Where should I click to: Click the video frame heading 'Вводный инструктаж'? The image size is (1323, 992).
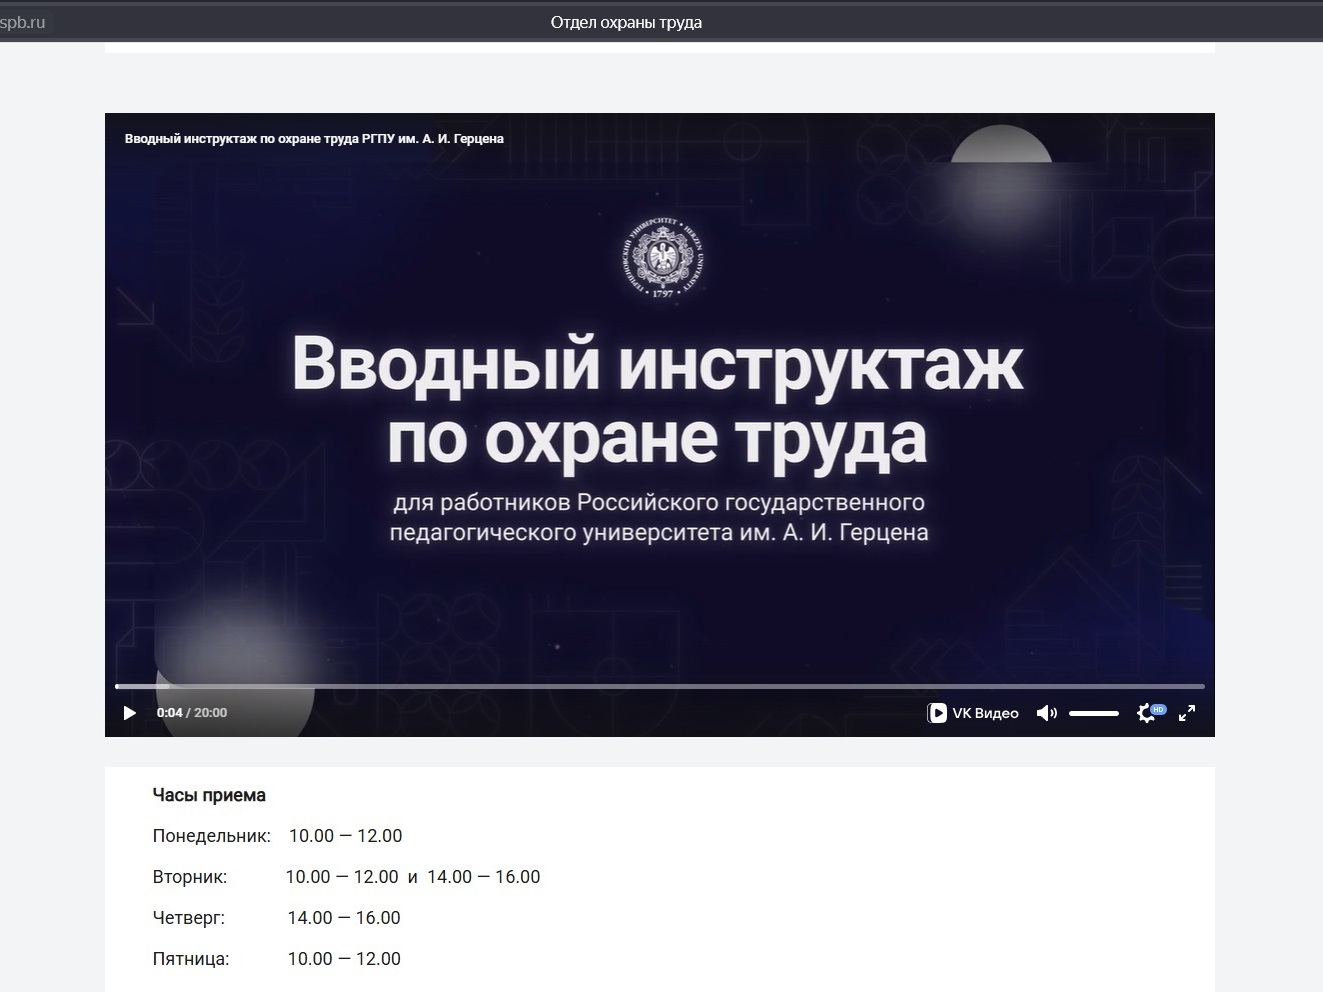657,365
